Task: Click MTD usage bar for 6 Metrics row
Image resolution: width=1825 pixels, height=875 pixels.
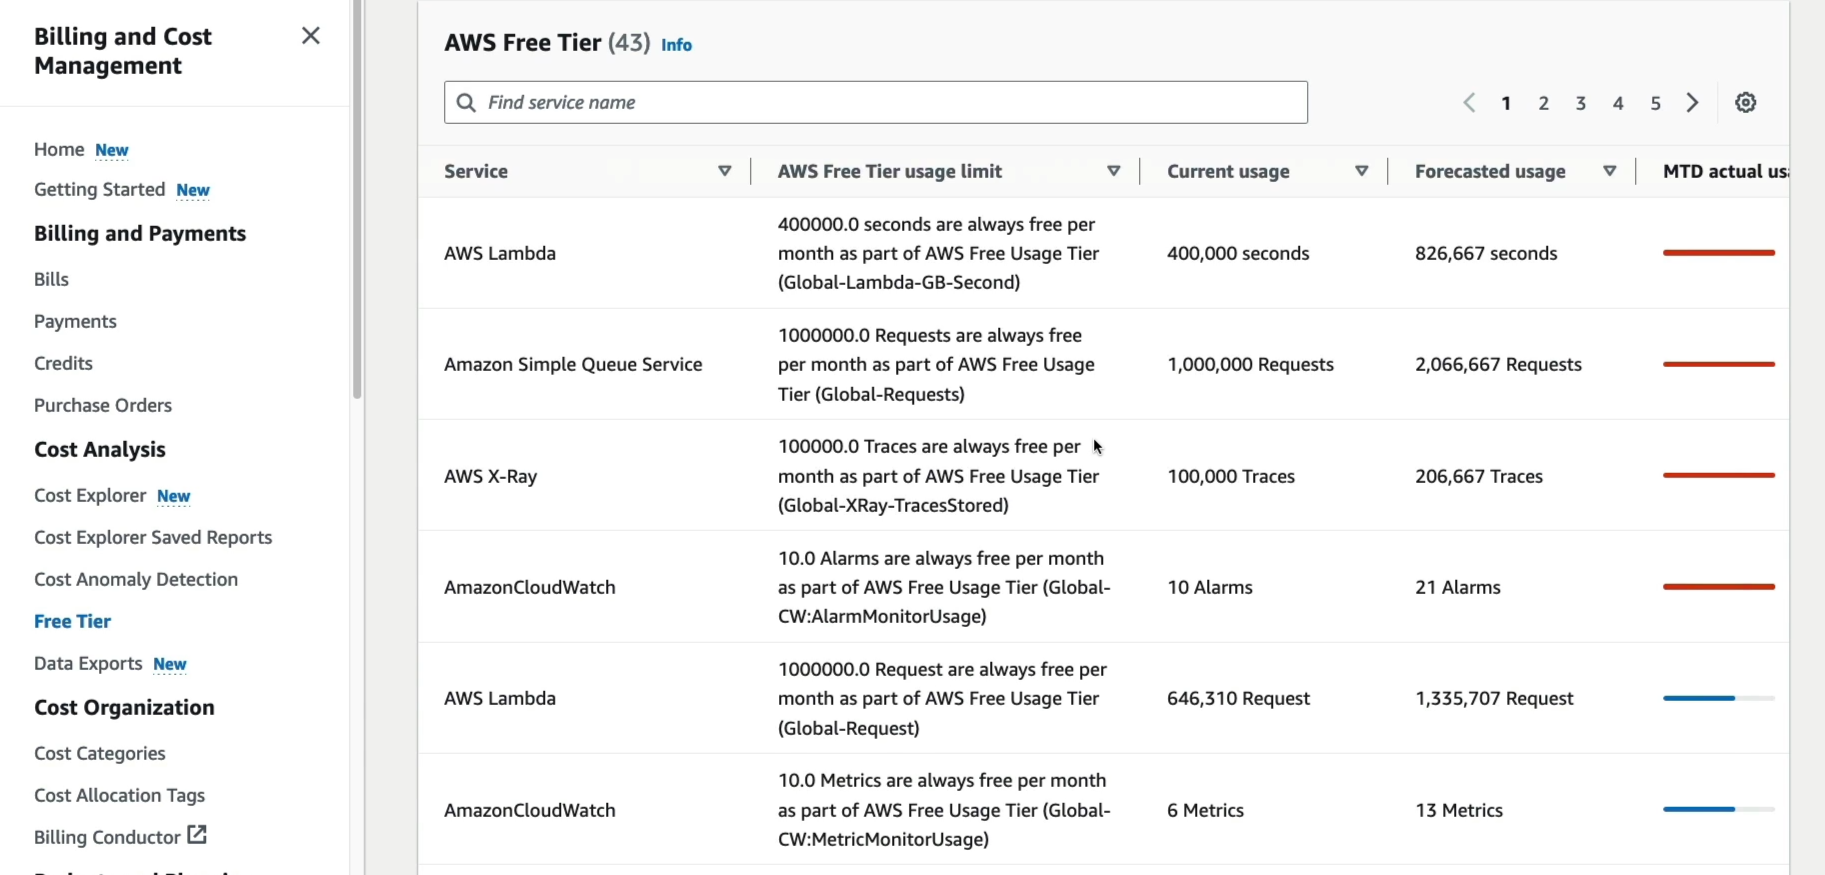Action: pyautogui.click(x=1719, y=809)
